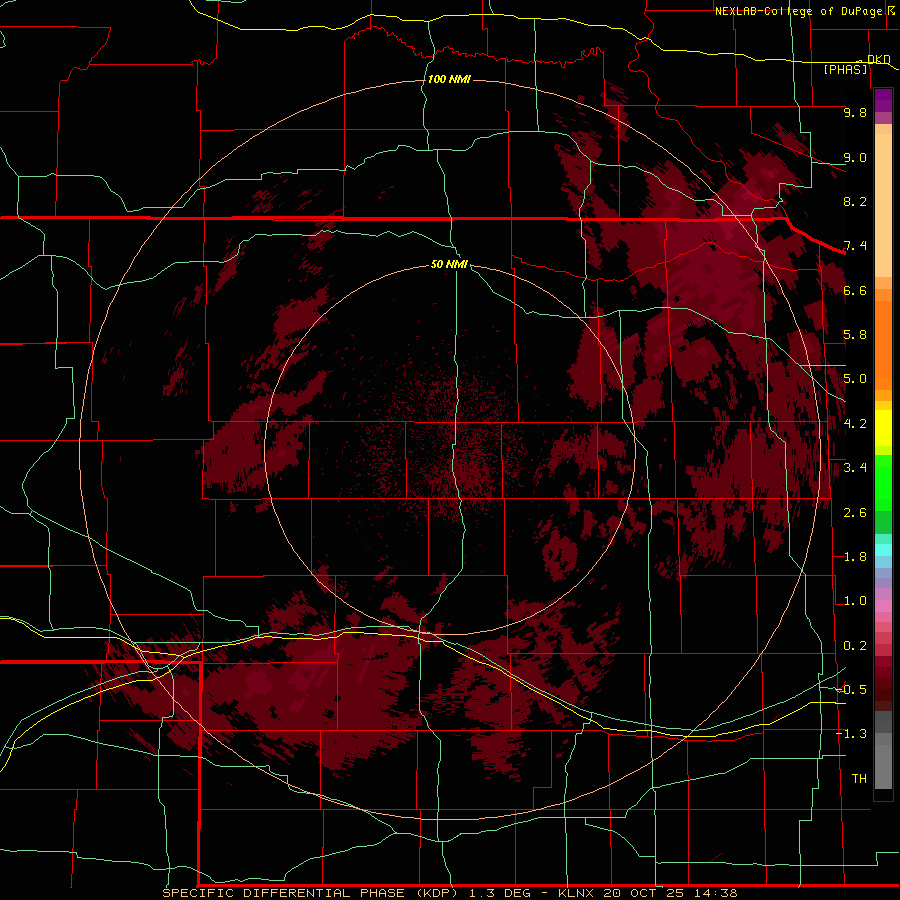Image resolution: width=900 pixels, height=900 pixels.
Task: Click the 7.4 scale value
Action: coord(855,246)
